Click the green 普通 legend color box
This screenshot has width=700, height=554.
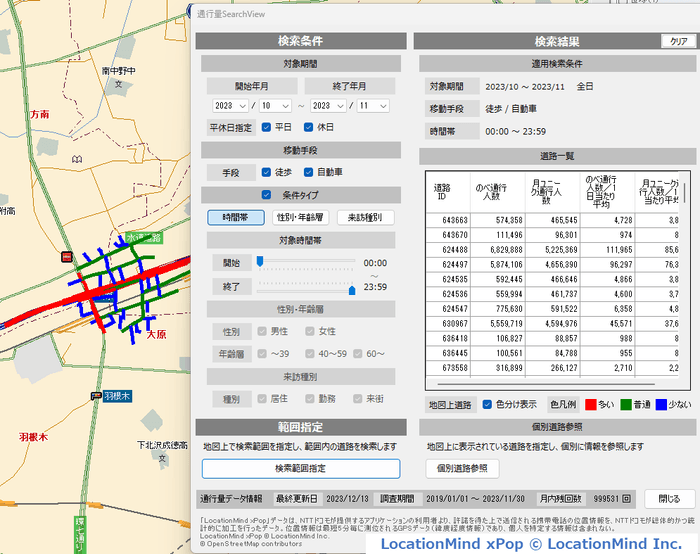[627, 404]
